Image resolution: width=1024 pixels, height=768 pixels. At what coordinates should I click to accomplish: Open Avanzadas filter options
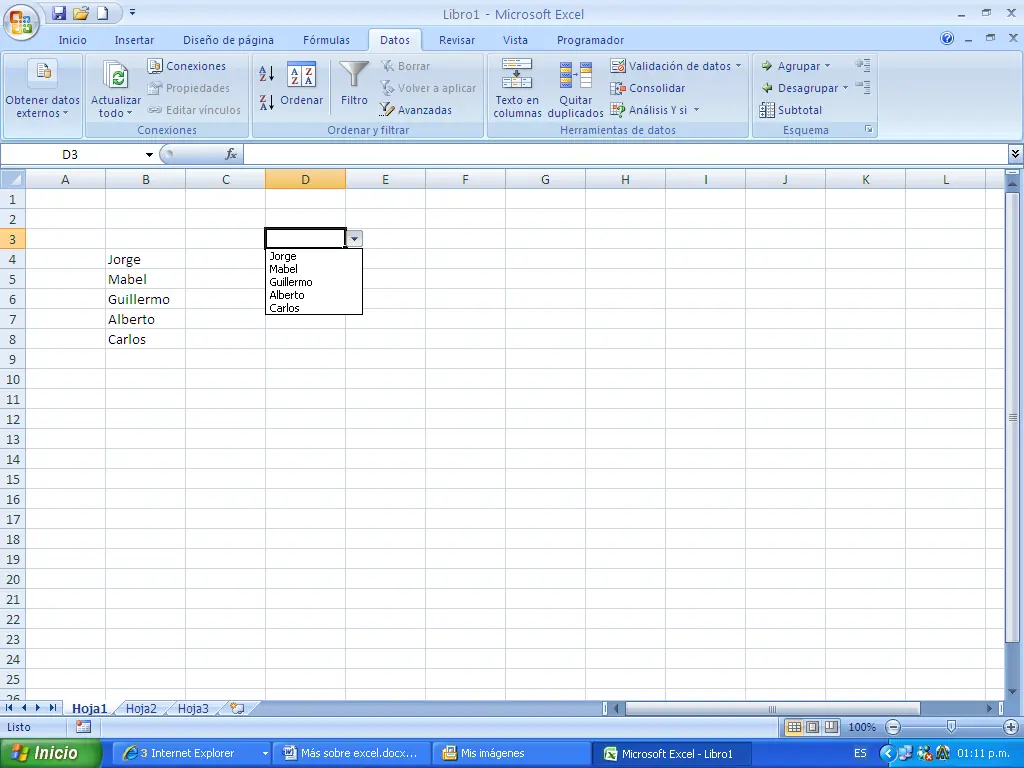416,110
